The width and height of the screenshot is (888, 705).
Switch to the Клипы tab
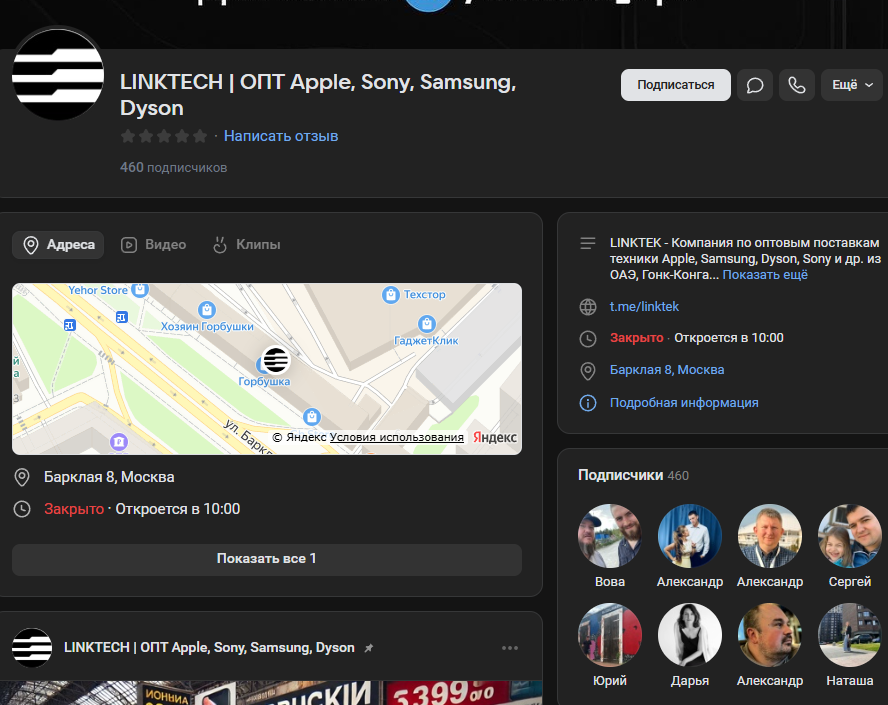tap(246, 245)
